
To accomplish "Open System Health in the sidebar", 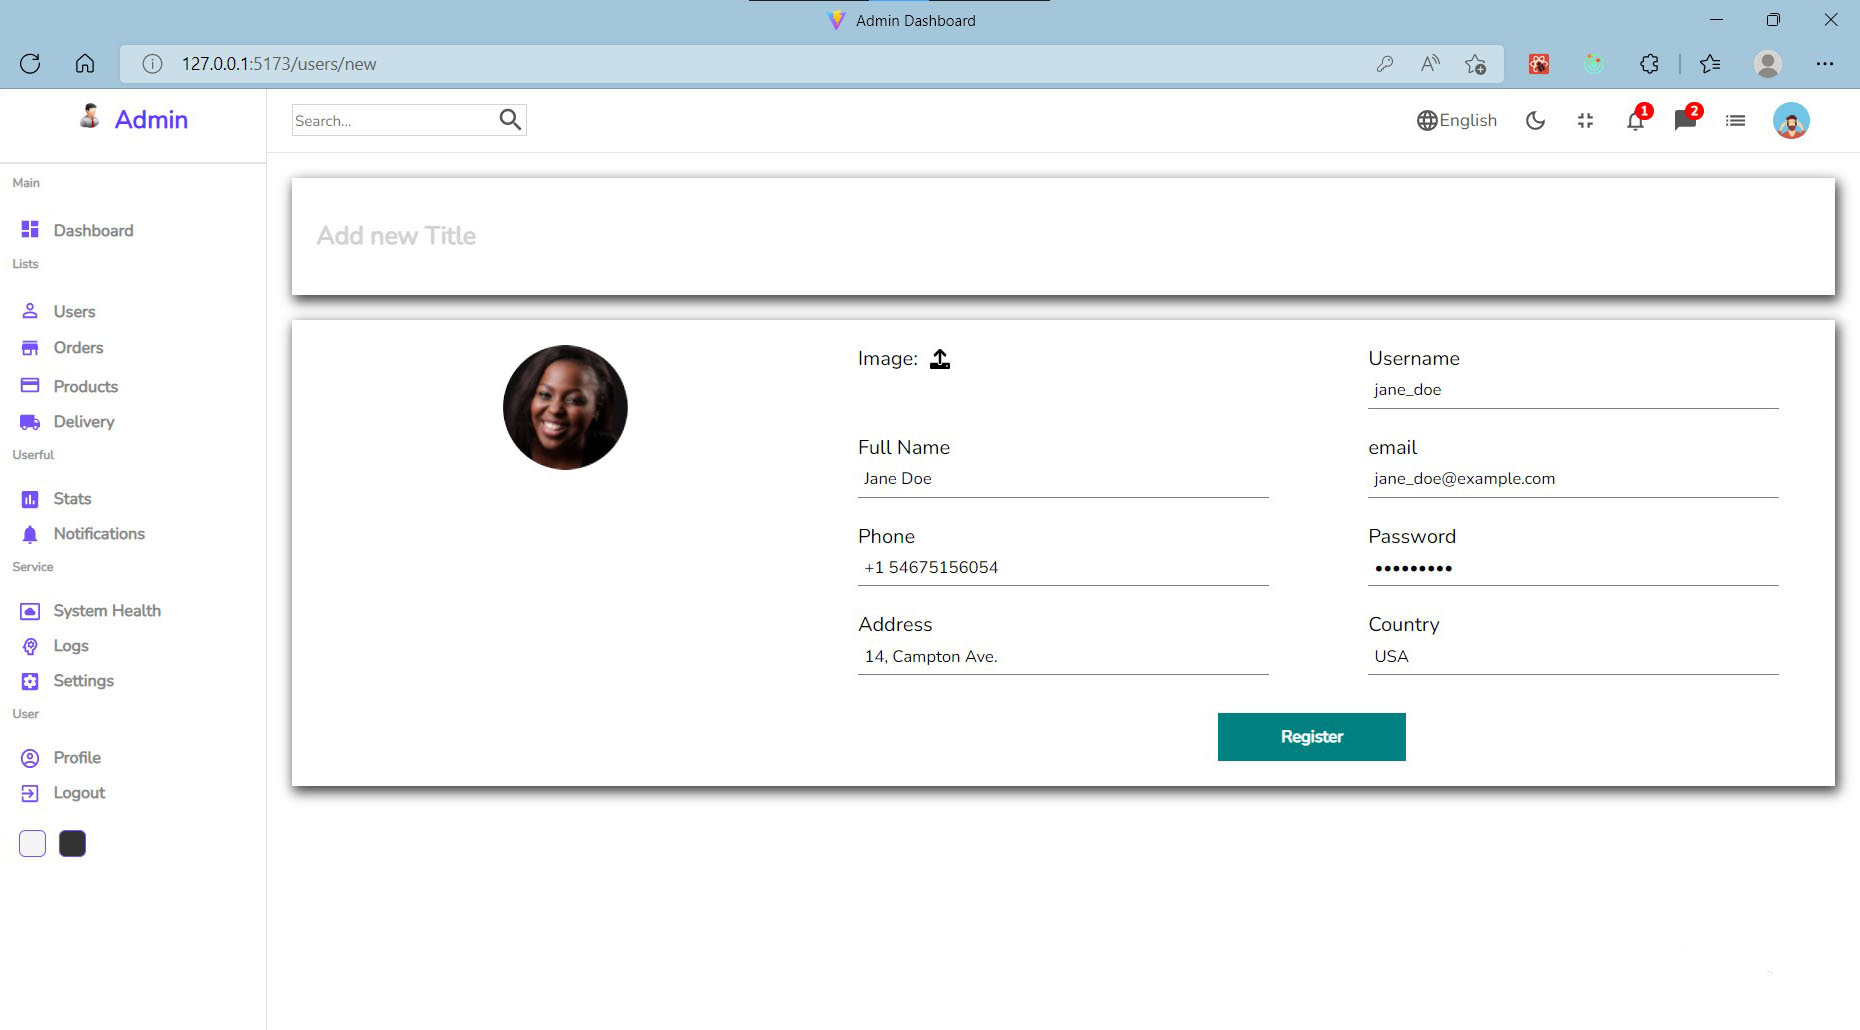I will click(x=91, y=610).
